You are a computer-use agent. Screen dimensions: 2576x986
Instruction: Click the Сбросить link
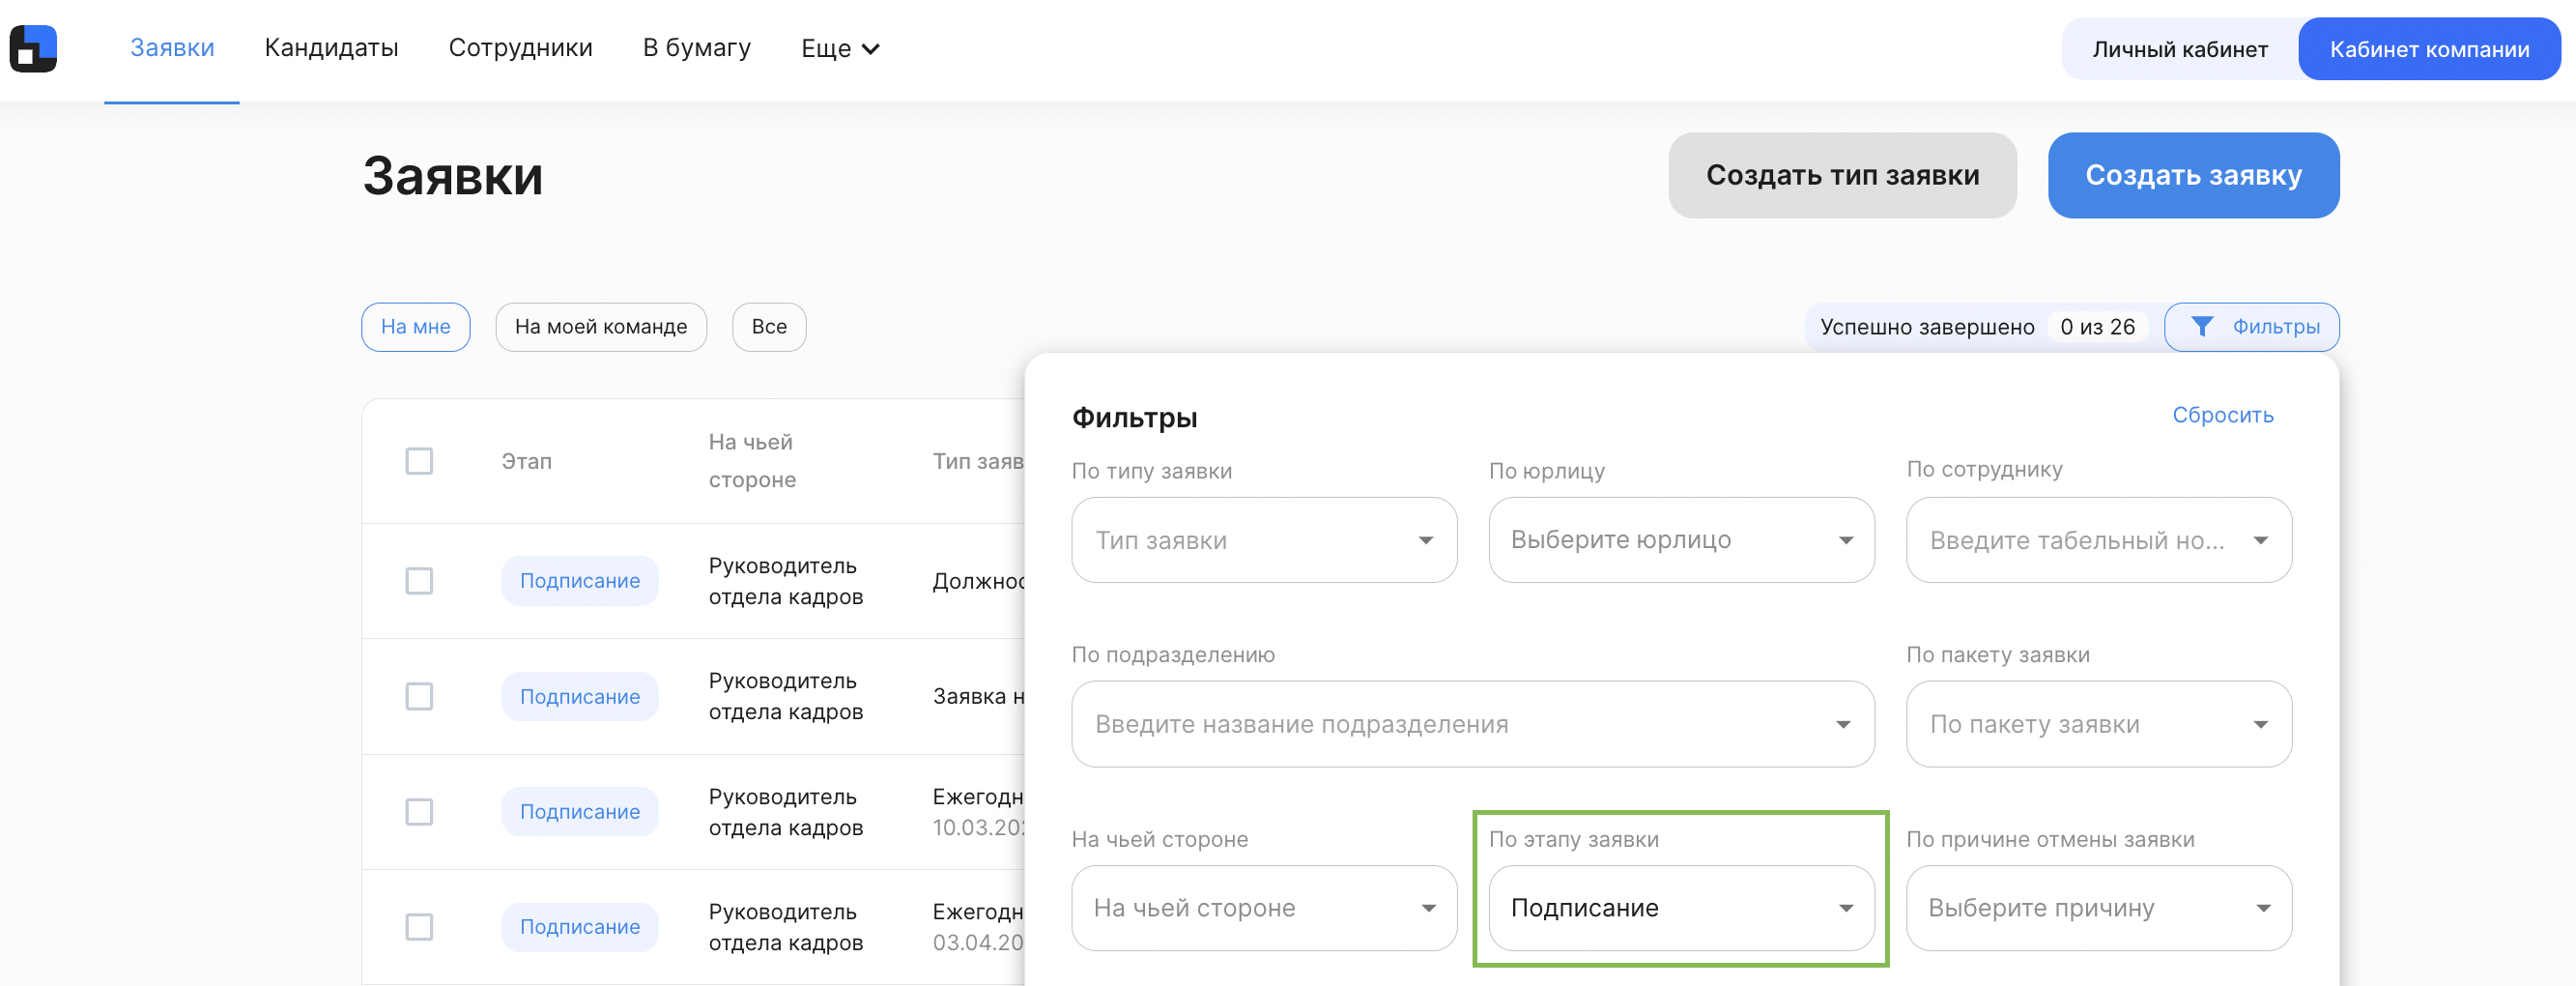click(x=2222, y=415)
